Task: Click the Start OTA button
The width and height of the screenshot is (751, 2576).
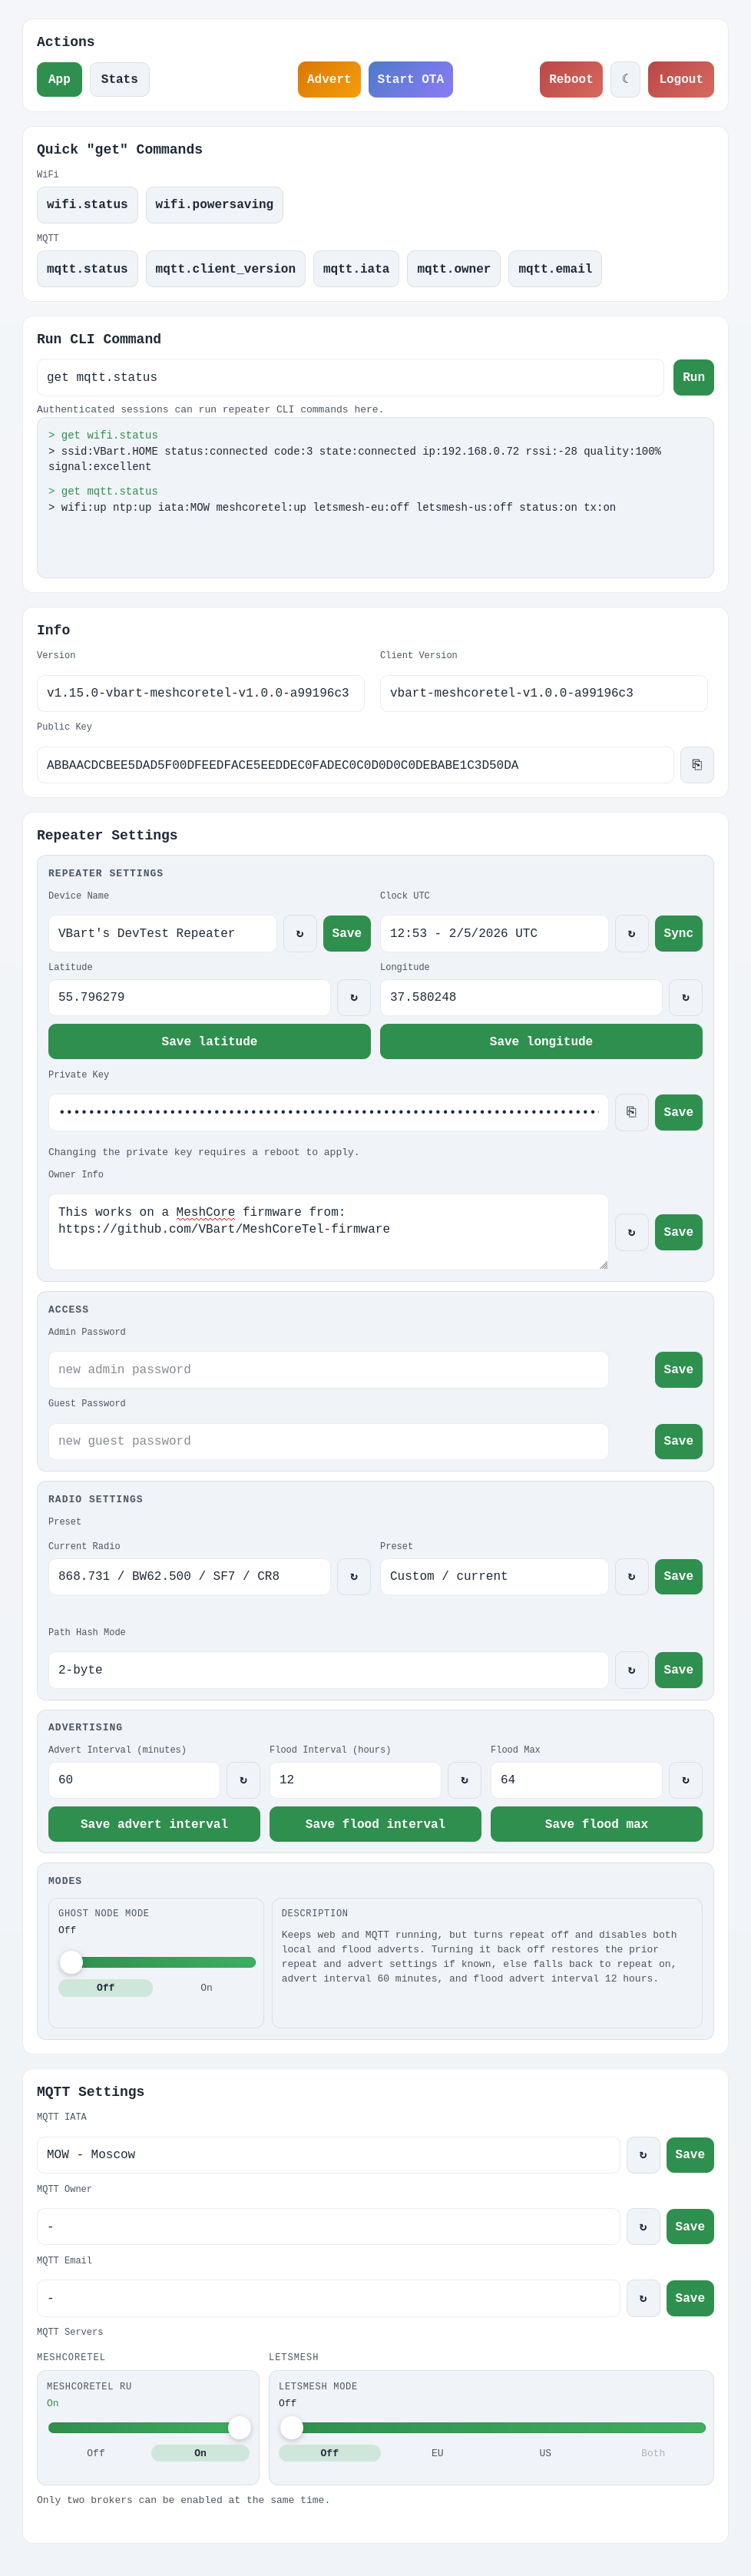Action: point(410,79)
